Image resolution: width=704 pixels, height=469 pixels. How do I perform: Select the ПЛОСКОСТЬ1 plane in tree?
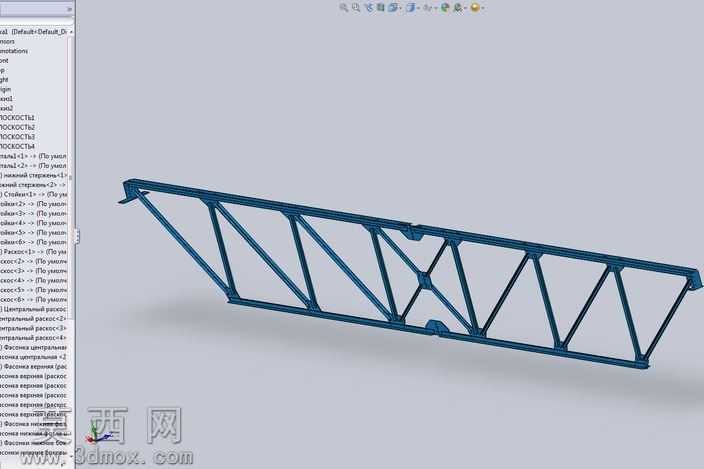17,118
